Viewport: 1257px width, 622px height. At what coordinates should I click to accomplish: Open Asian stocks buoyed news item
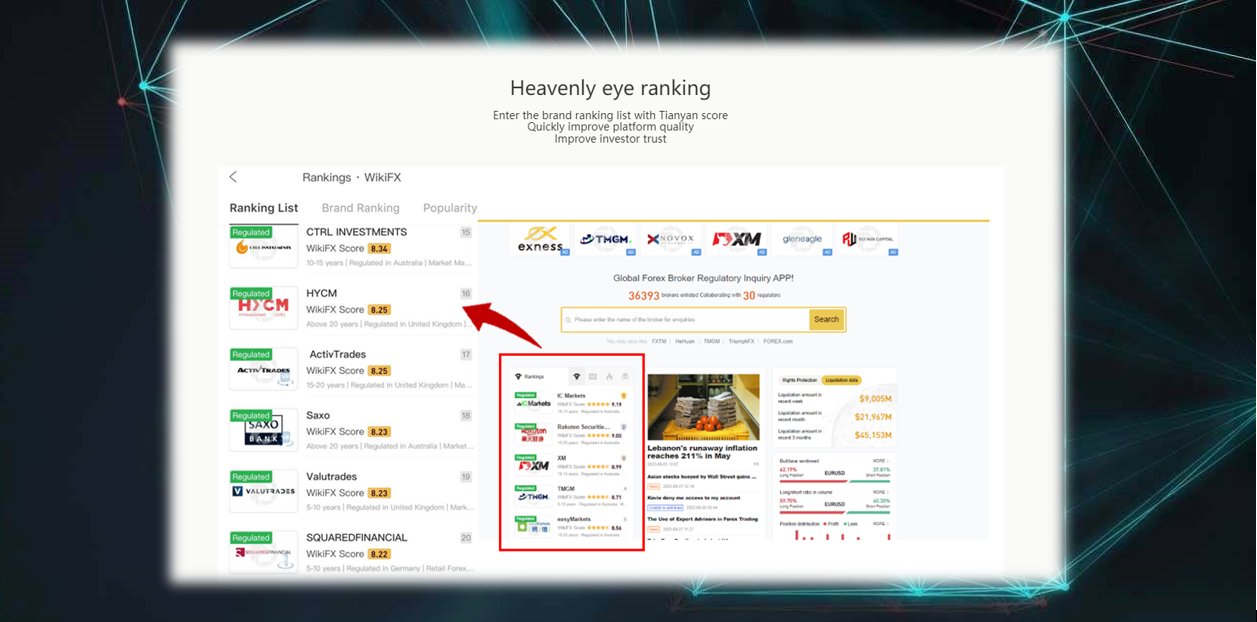[x=701, y=478]
